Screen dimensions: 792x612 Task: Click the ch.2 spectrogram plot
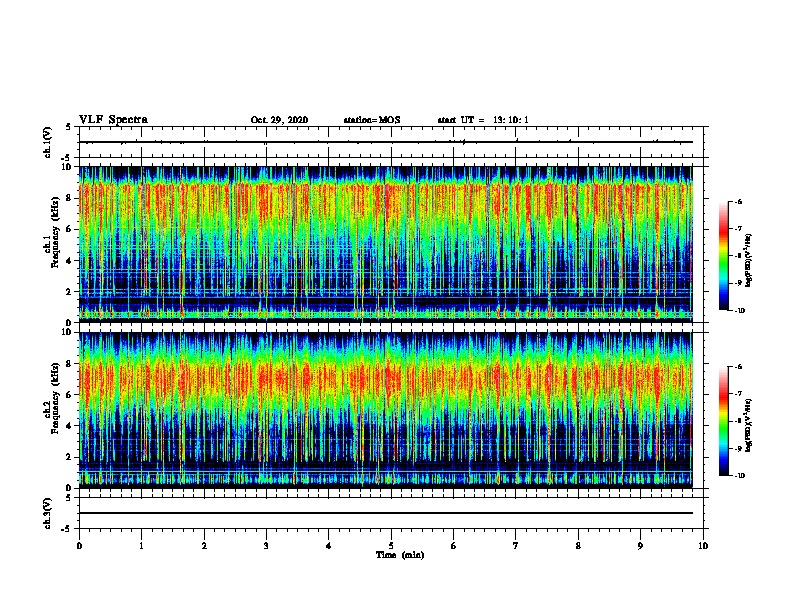[x=386, y=410]
